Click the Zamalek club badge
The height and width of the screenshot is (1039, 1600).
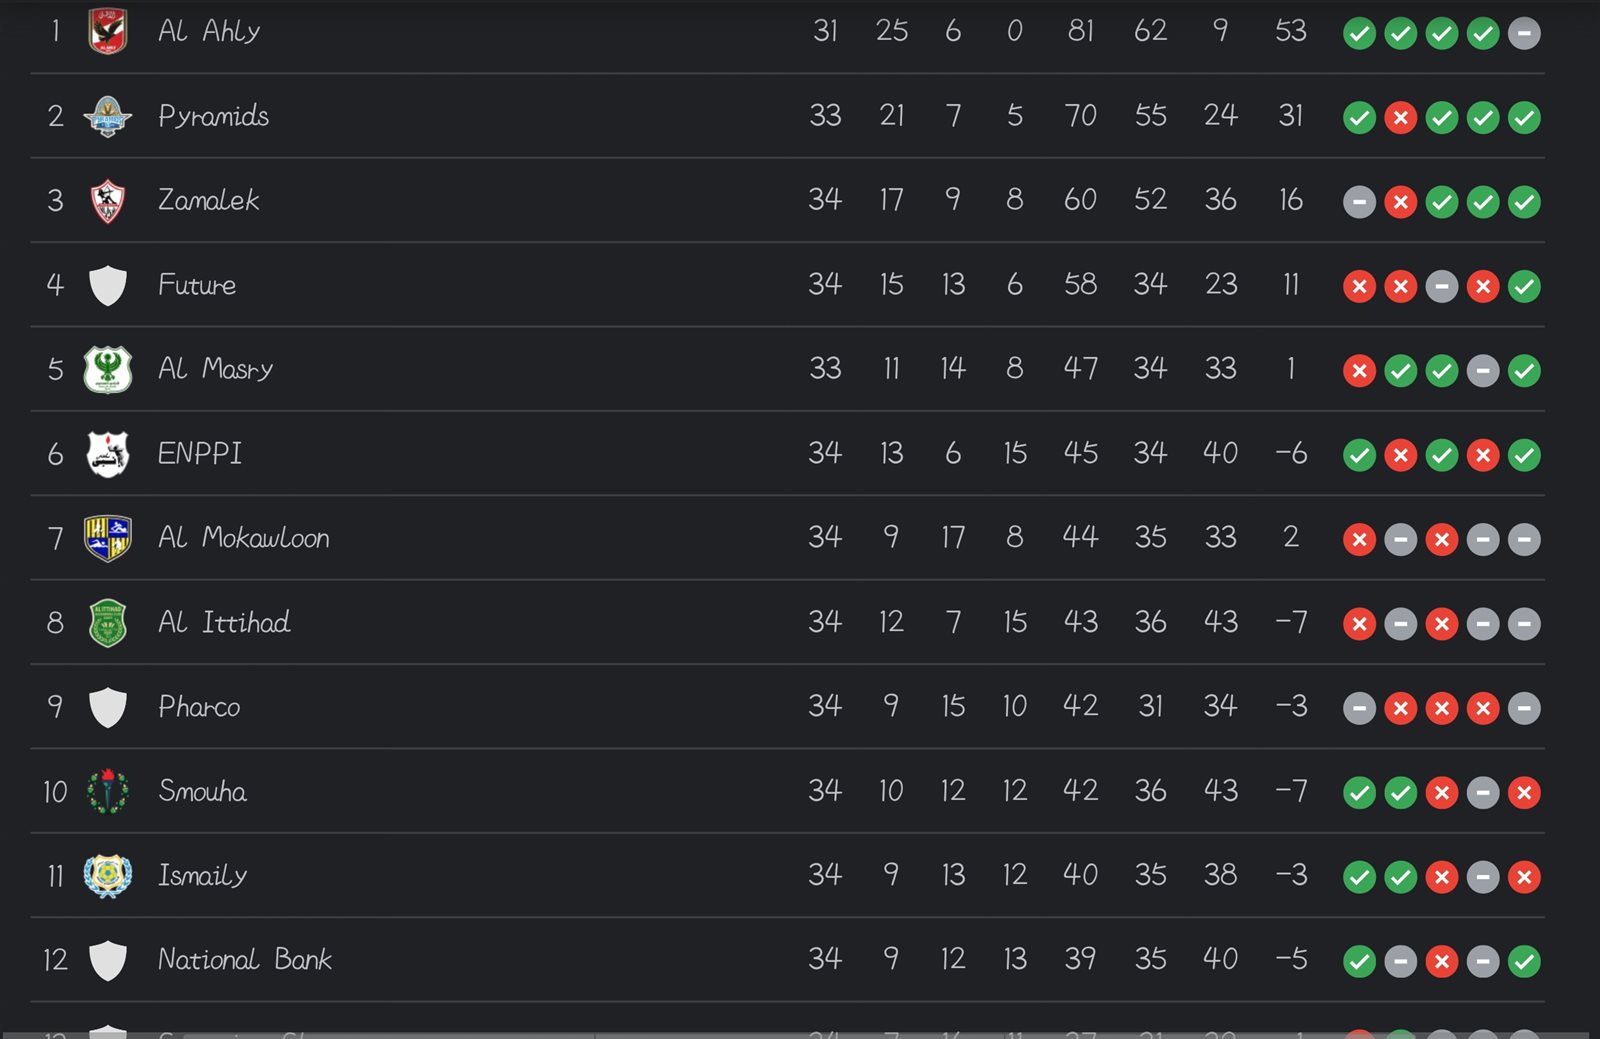[107, 201]
